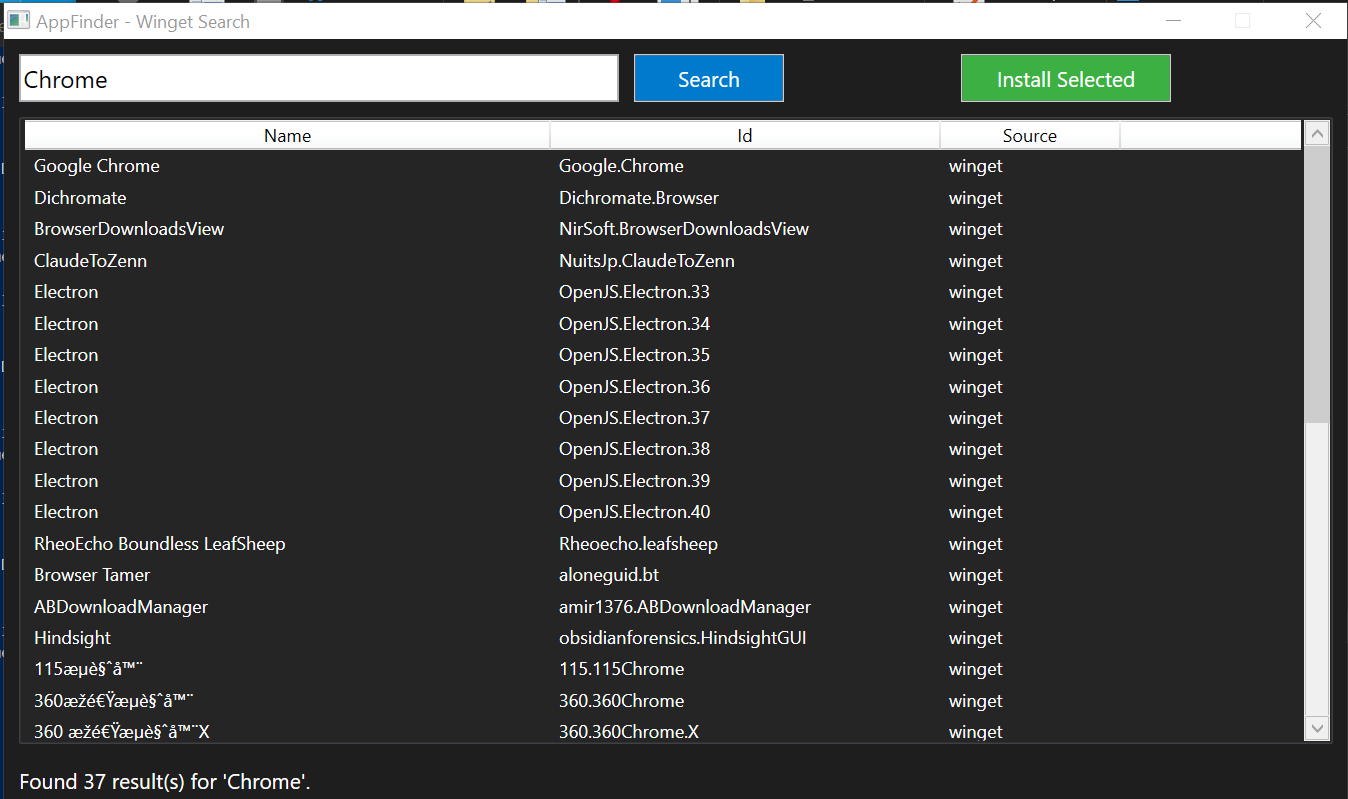Select the Google Chrome row
The image size is (1348, 799).
click(97, 166)
